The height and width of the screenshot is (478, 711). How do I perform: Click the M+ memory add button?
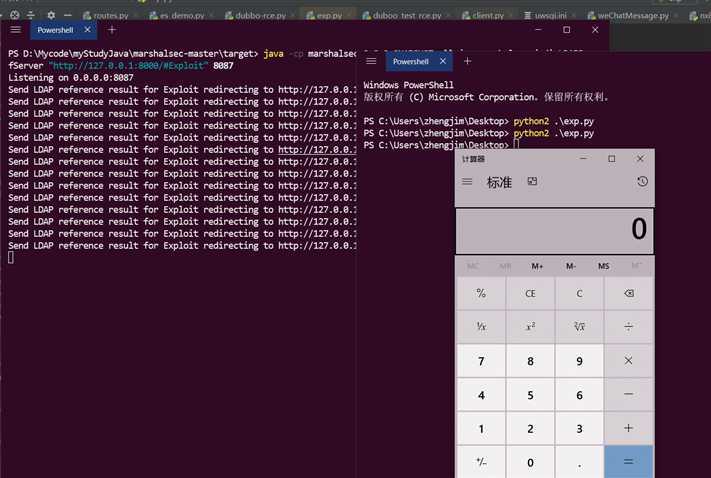coord(537,266)
